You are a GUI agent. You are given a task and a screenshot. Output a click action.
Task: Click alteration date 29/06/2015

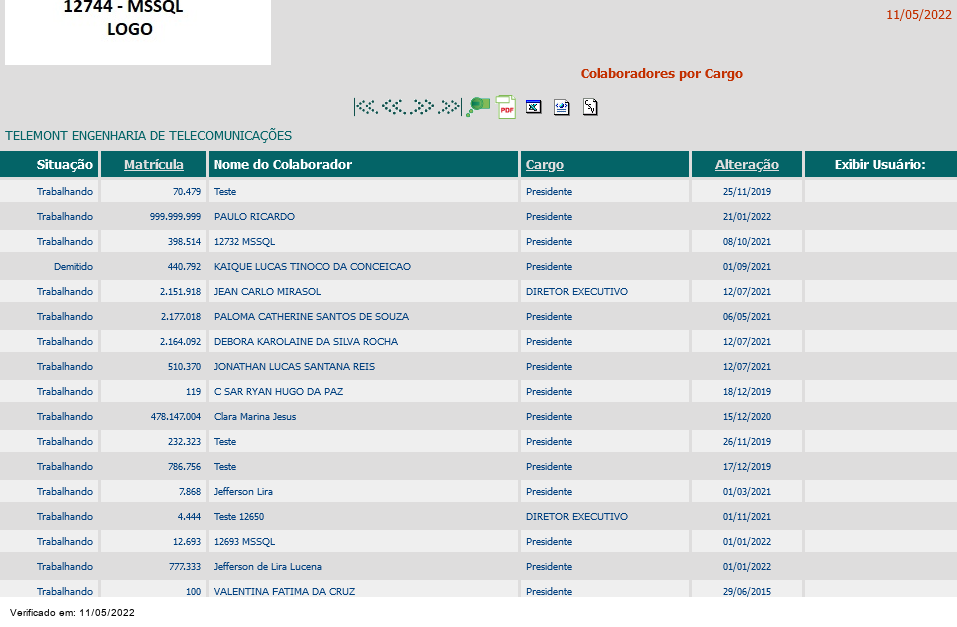[747, 592]
